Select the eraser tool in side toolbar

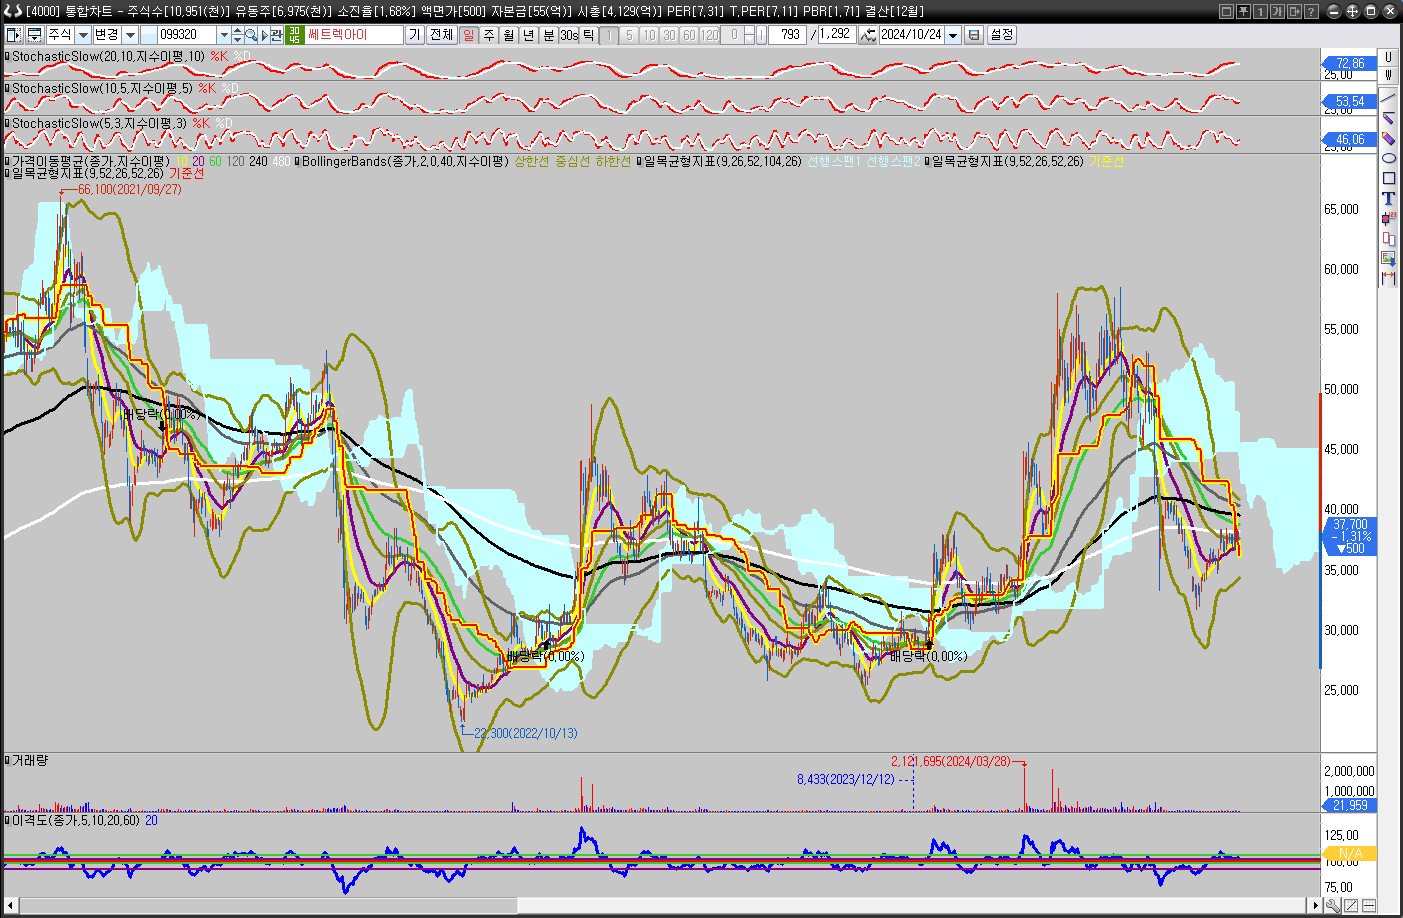pos(1388,138)
